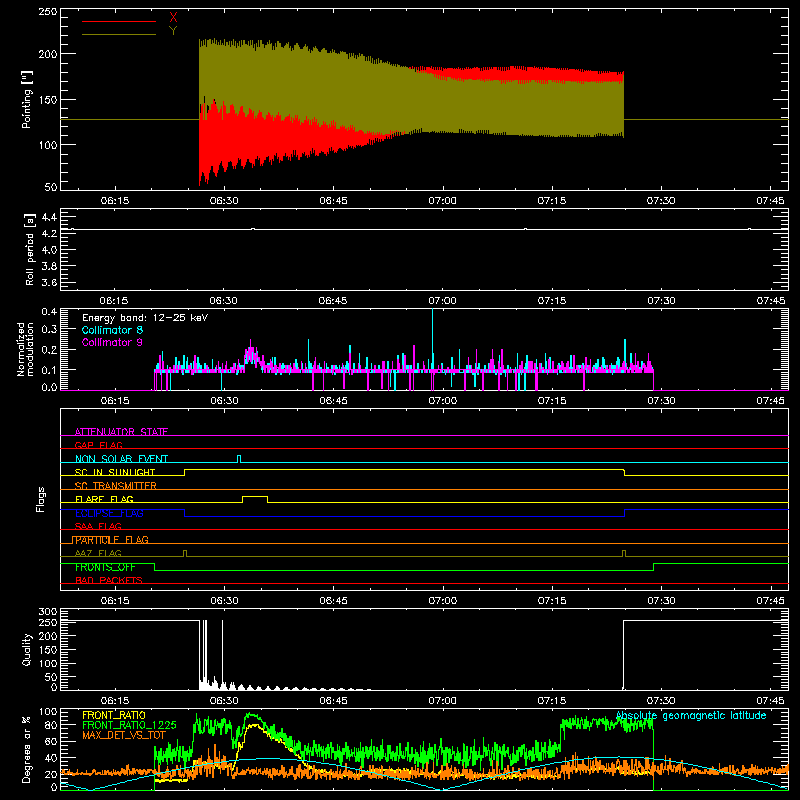Click the raised yellow FLARE_FLAG pulse

coord(255,498)
